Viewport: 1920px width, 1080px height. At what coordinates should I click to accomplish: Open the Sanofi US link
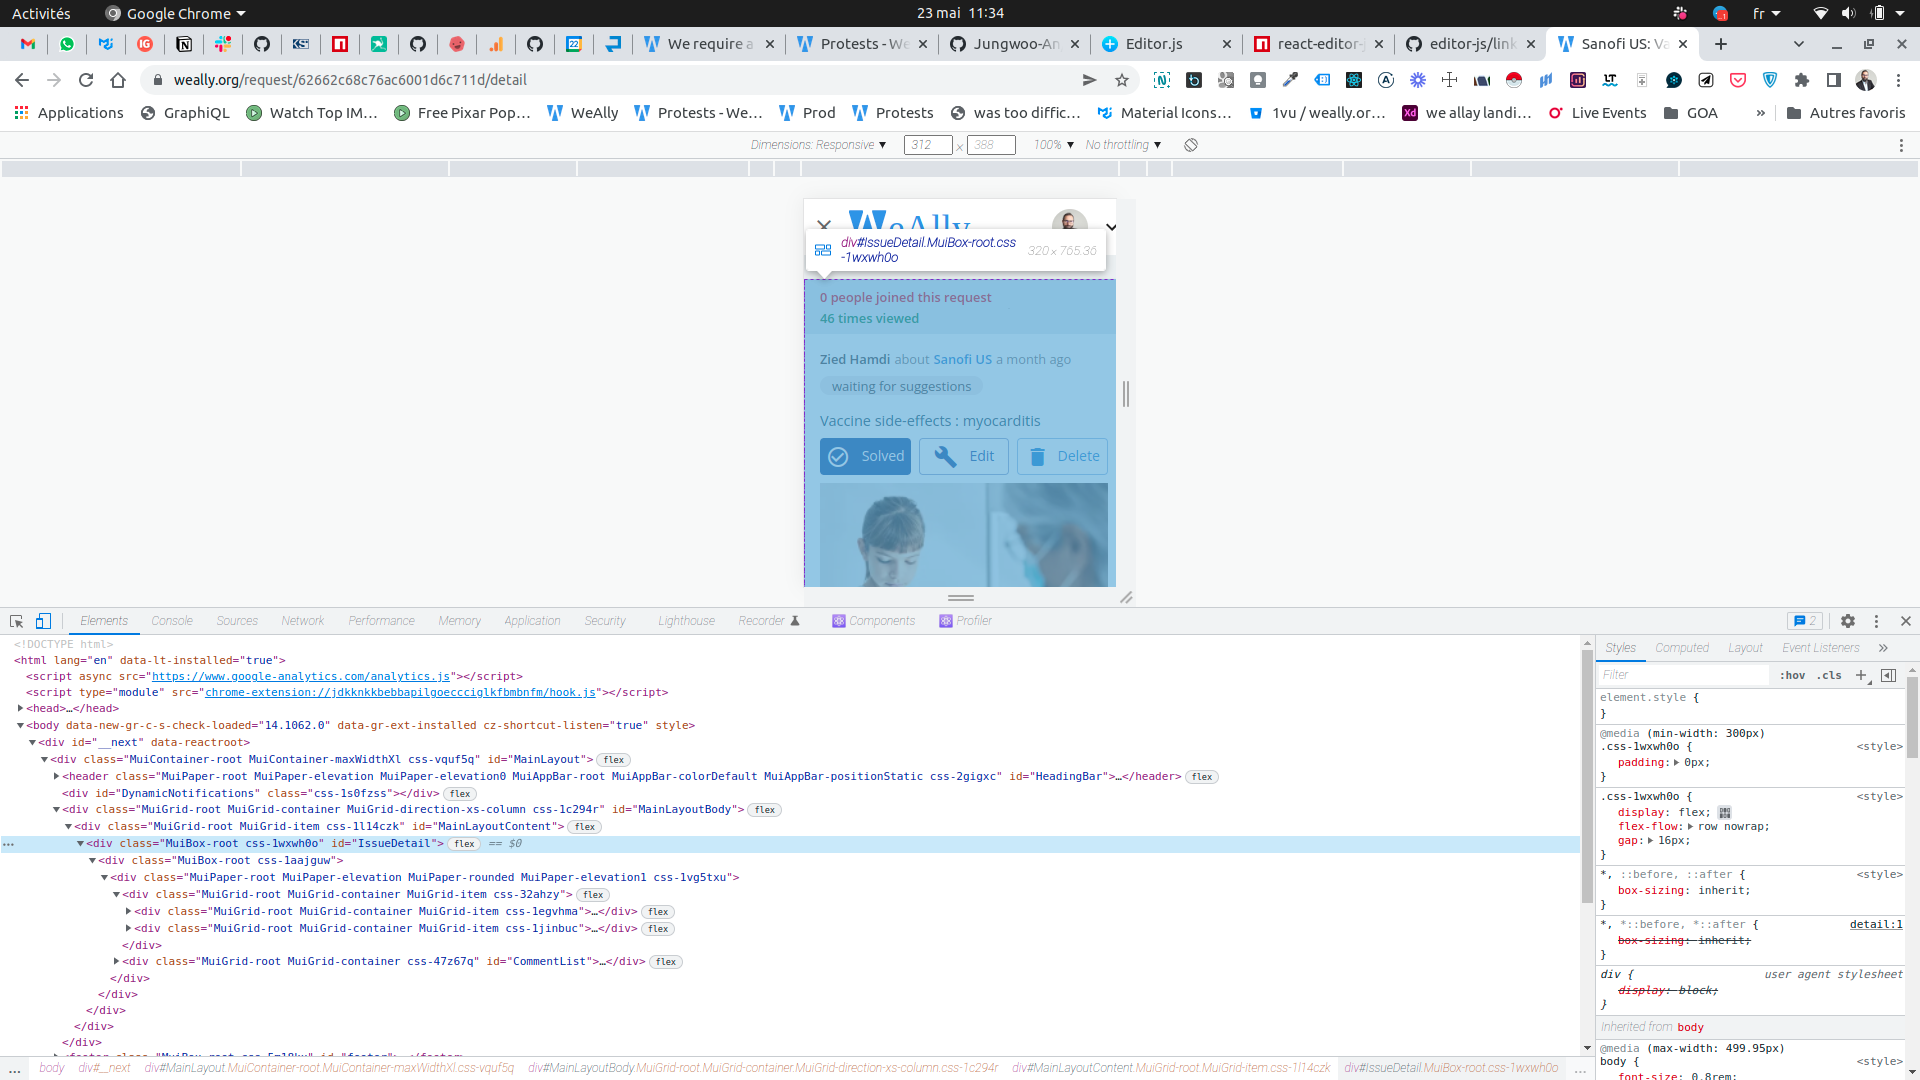(962, 359)
